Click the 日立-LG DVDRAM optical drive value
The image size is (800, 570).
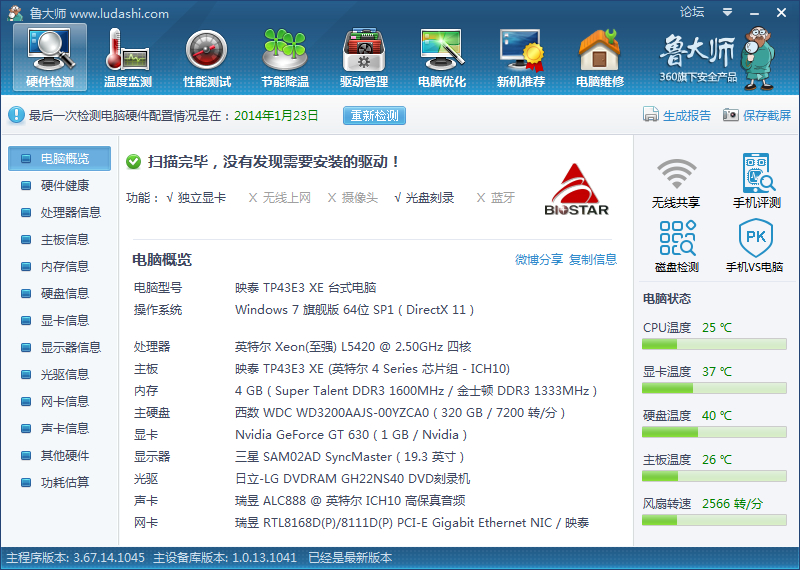tap(353, 479)
